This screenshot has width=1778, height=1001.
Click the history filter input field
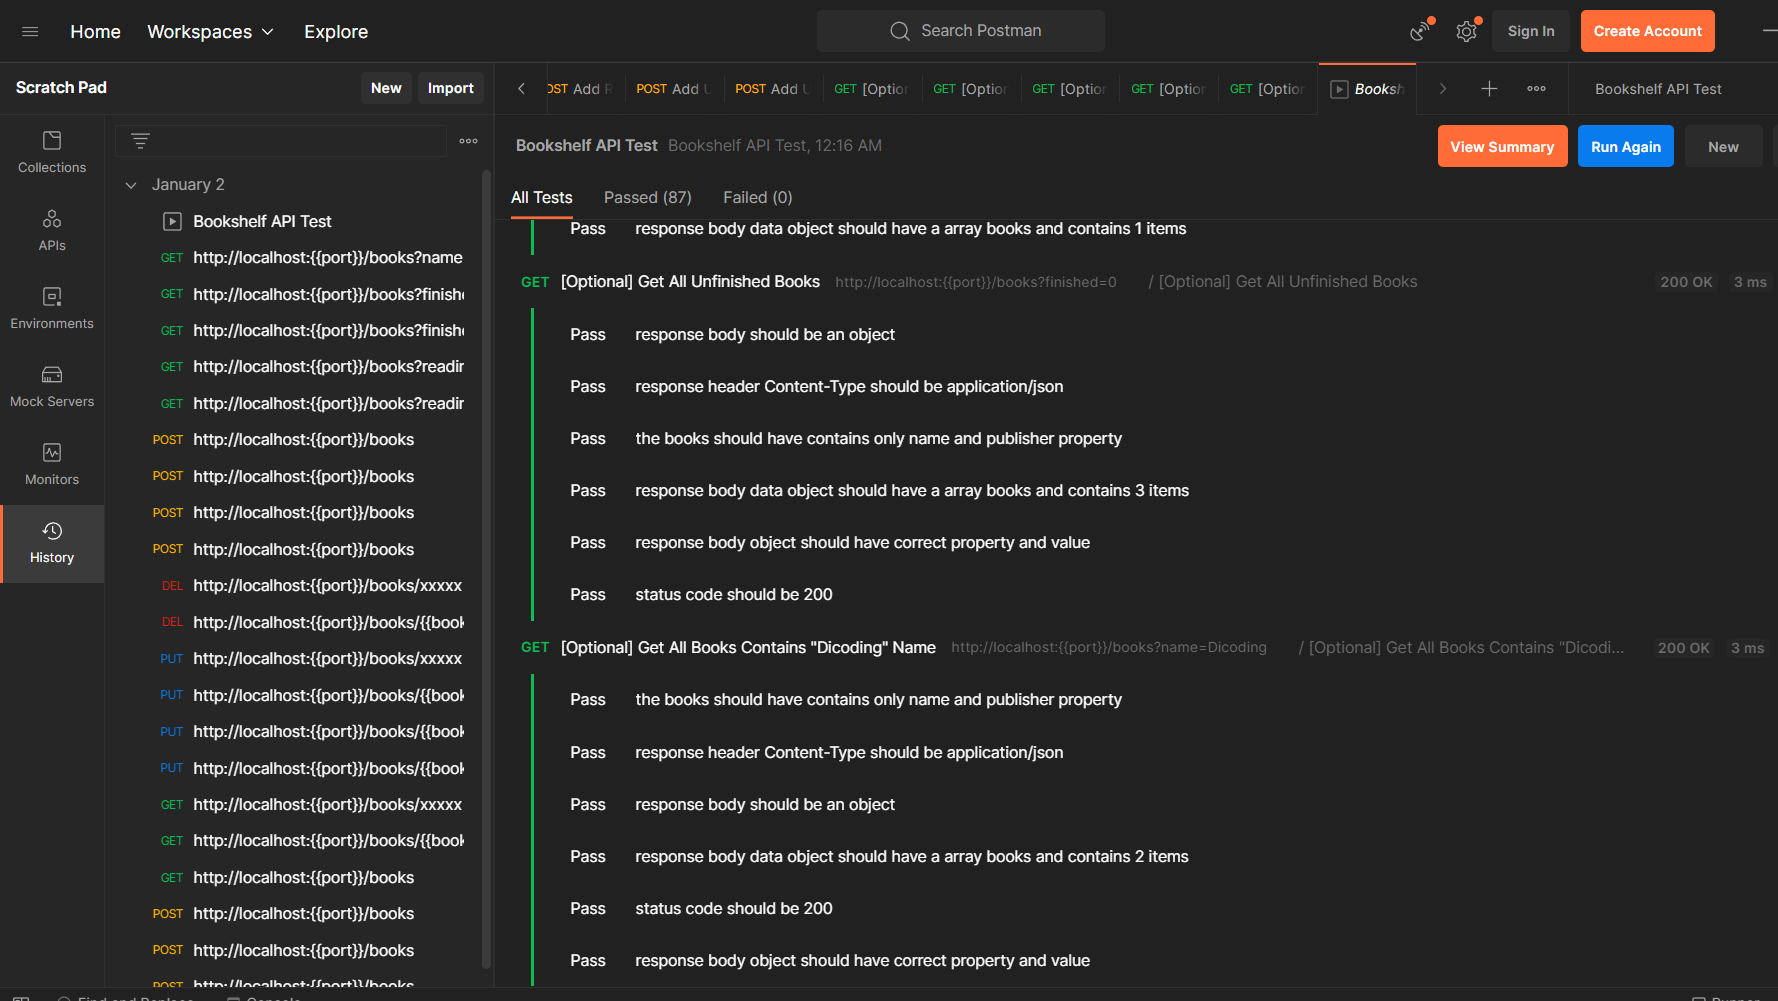[281, 141]
